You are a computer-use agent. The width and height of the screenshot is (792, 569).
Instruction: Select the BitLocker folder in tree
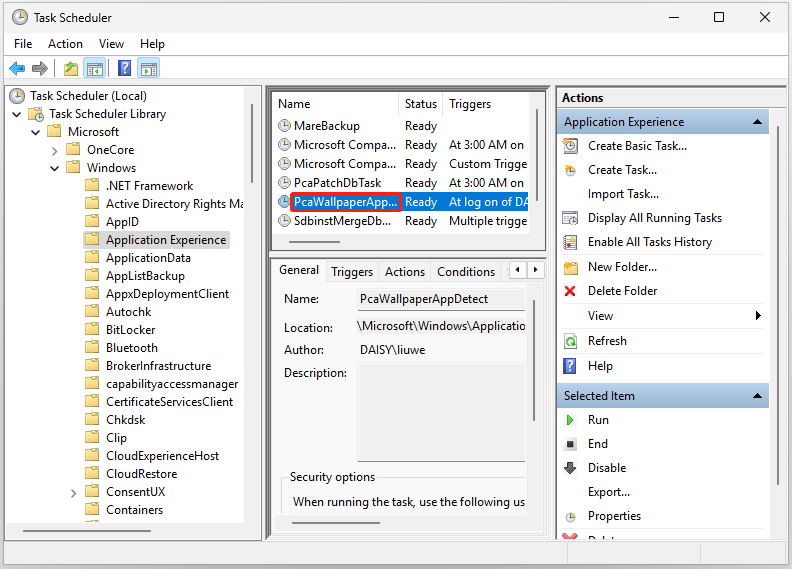click(121, 330)
